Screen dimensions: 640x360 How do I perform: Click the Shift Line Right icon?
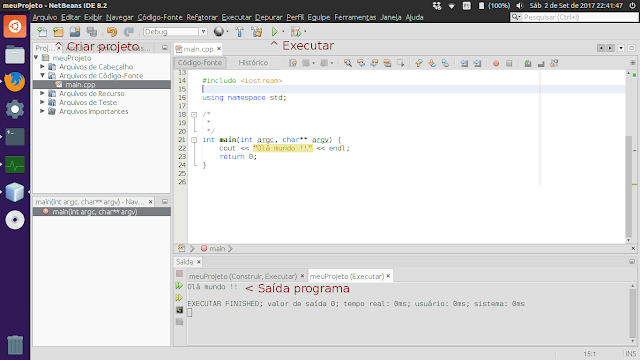[477, 63]
